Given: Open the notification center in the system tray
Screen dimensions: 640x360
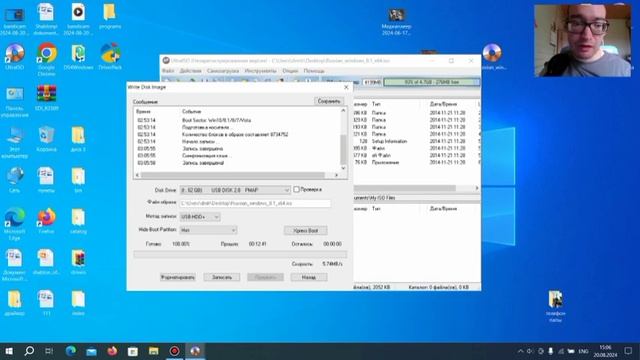Looking at the screenshot, I should [x=628, y=351].
